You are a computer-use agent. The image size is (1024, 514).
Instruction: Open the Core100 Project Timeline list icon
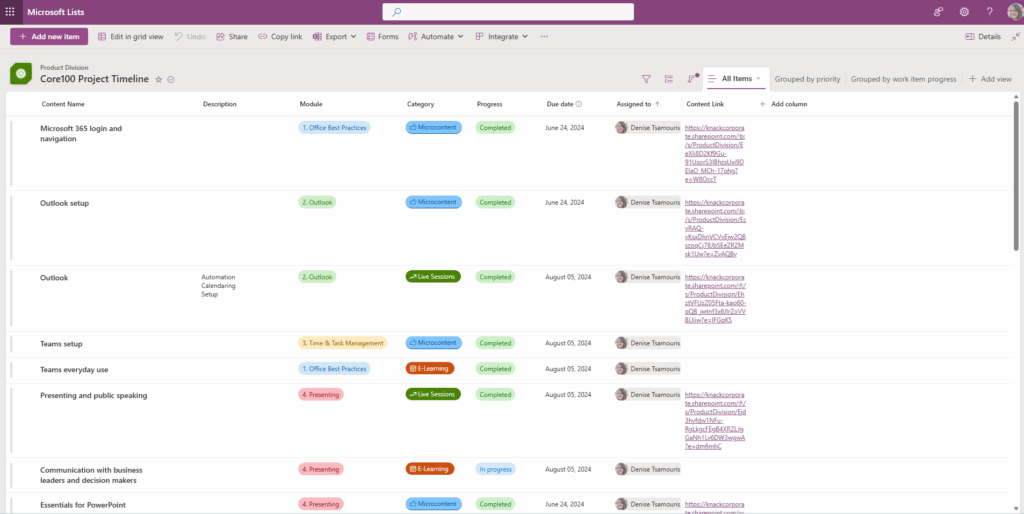[21, 74]
